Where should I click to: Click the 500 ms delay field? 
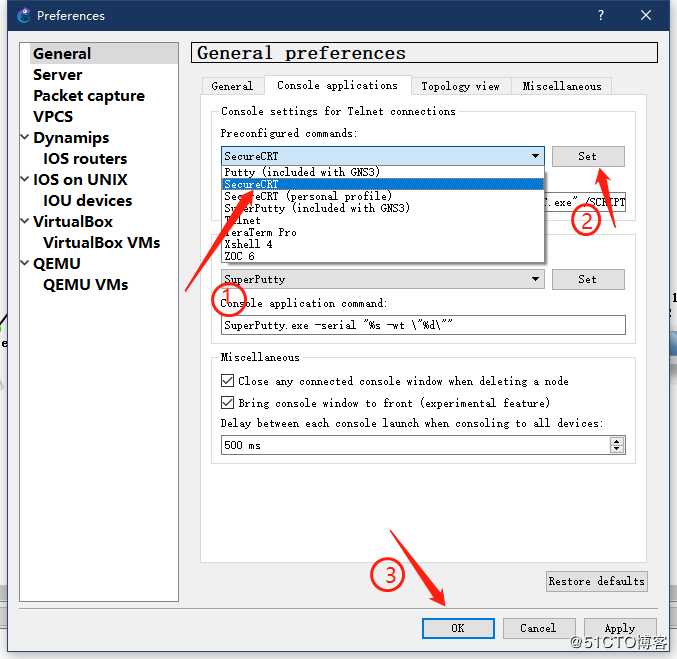[415, 445]
